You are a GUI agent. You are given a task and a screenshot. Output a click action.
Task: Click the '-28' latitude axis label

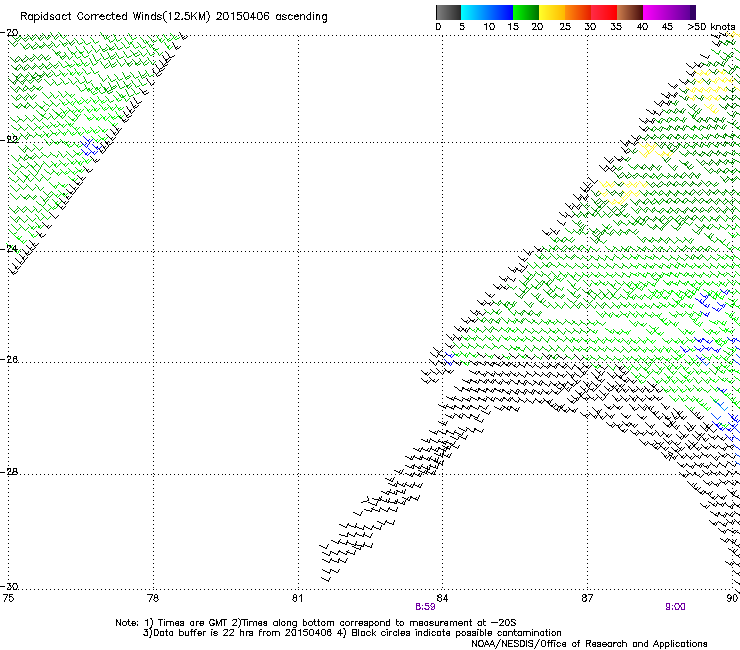click(x=9, y=472)
